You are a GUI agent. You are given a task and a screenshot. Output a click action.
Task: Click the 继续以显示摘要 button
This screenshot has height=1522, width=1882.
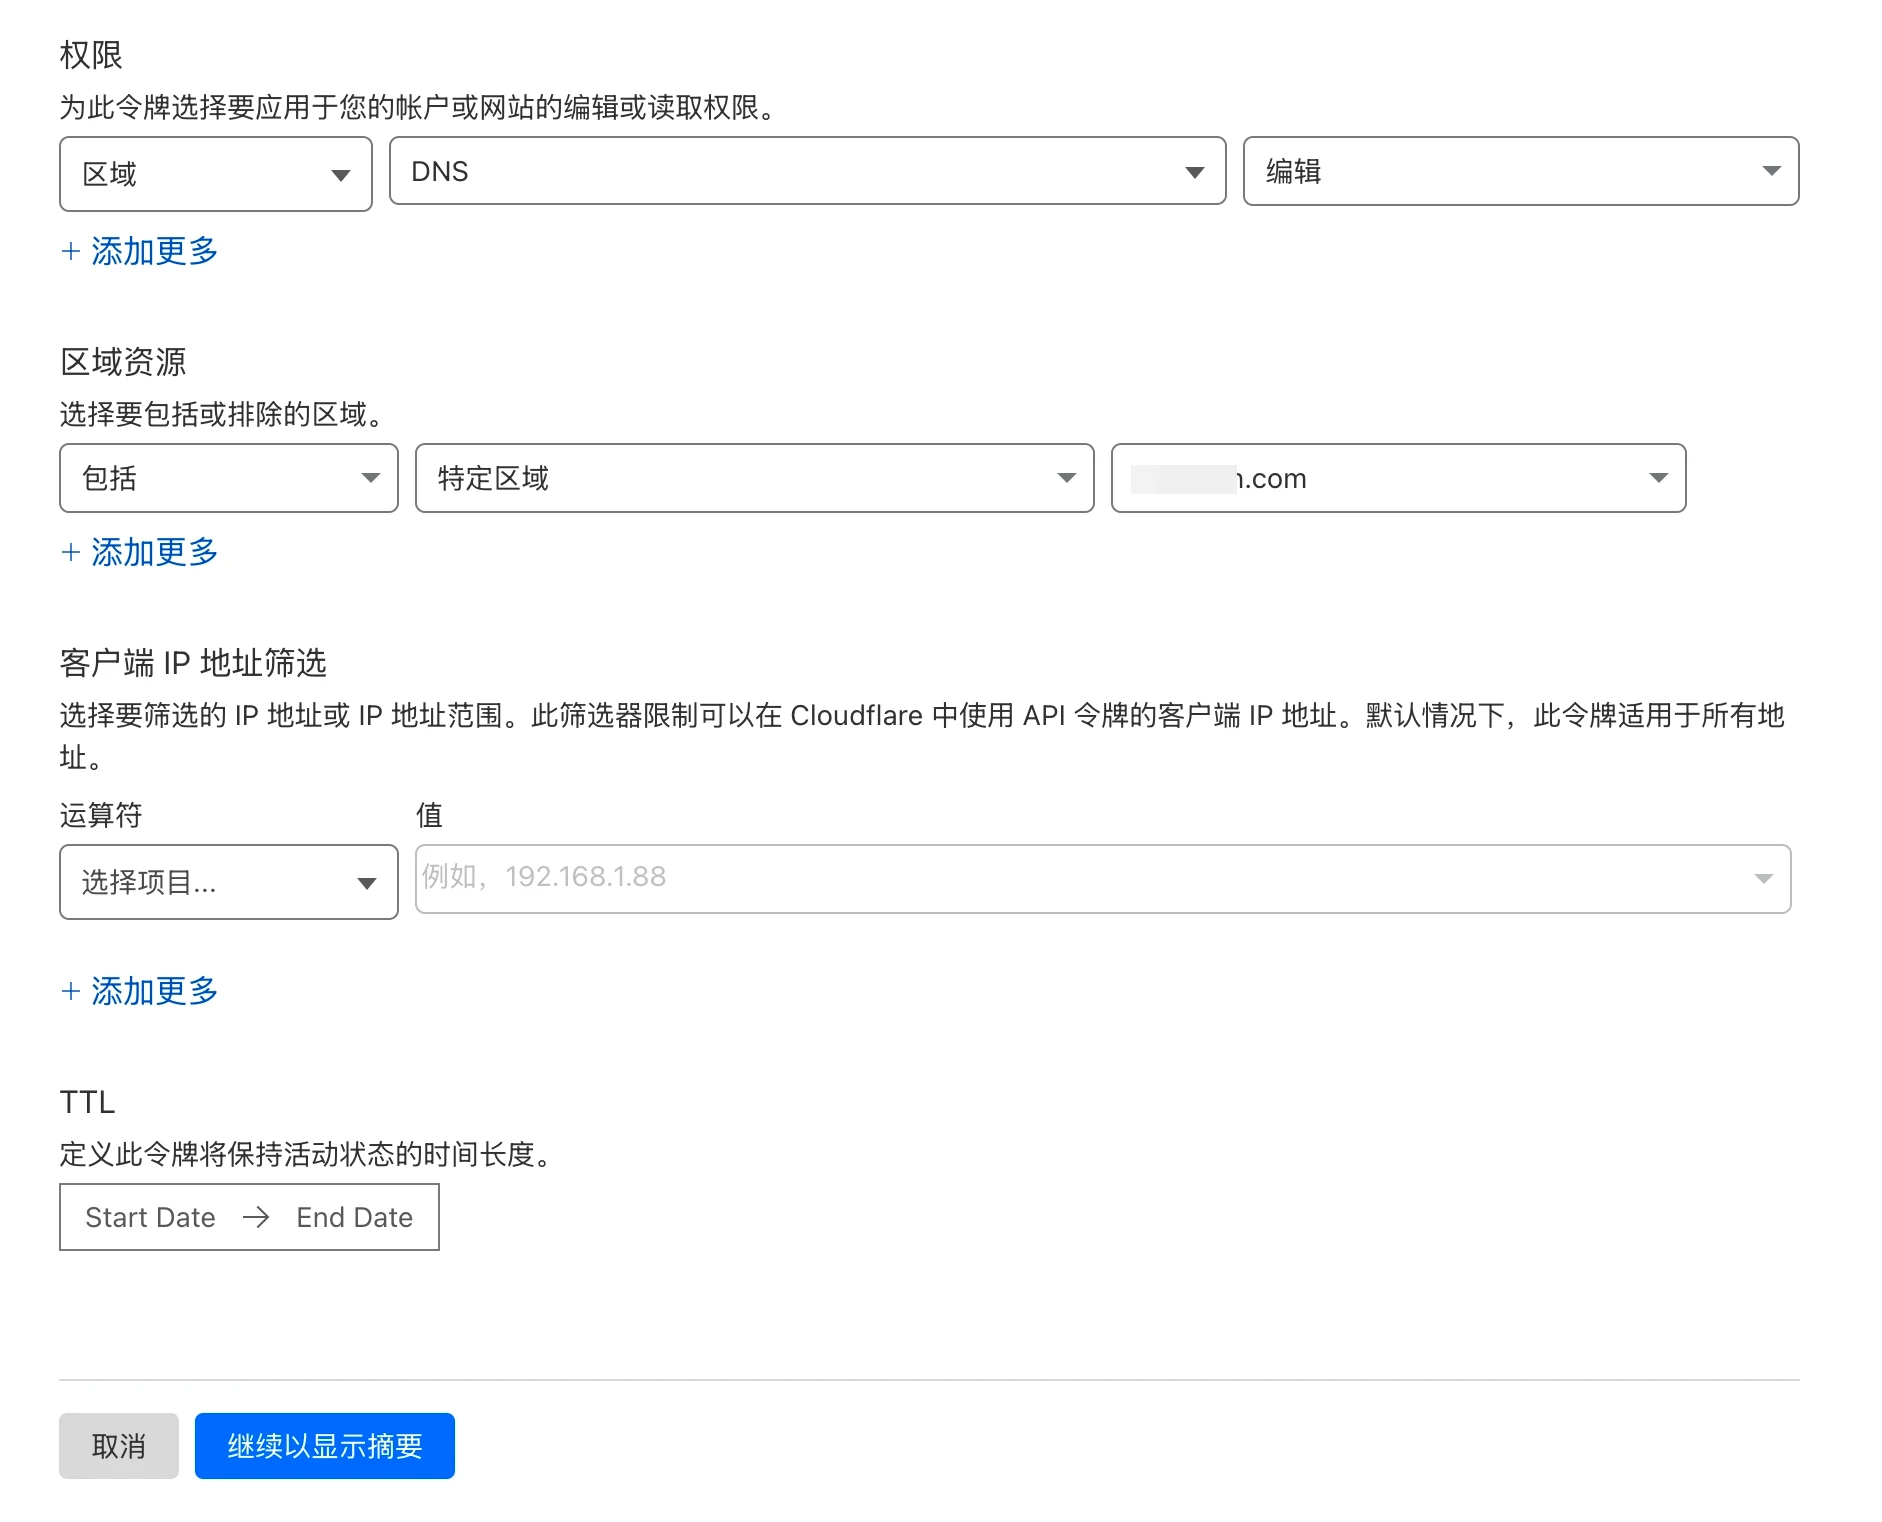tap(324, 1446)
